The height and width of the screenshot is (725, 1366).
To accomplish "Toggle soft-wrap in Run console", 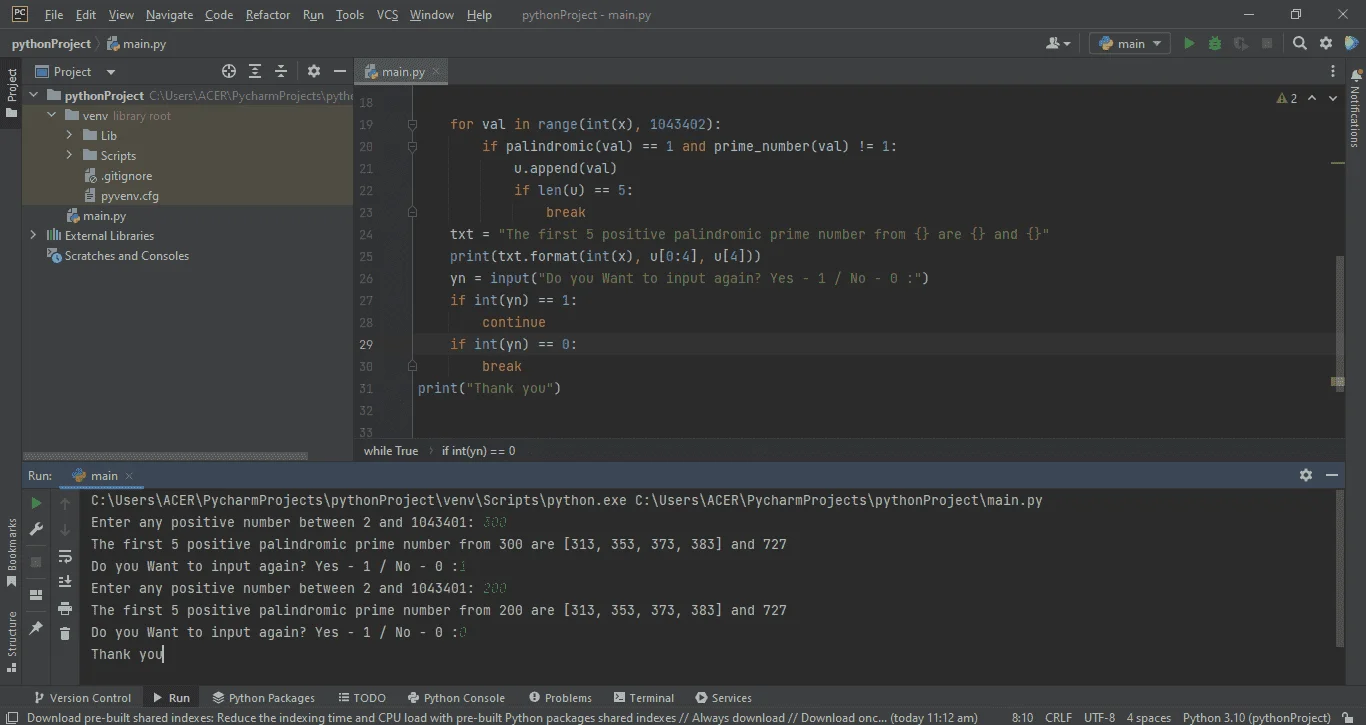I will [65, 556].
